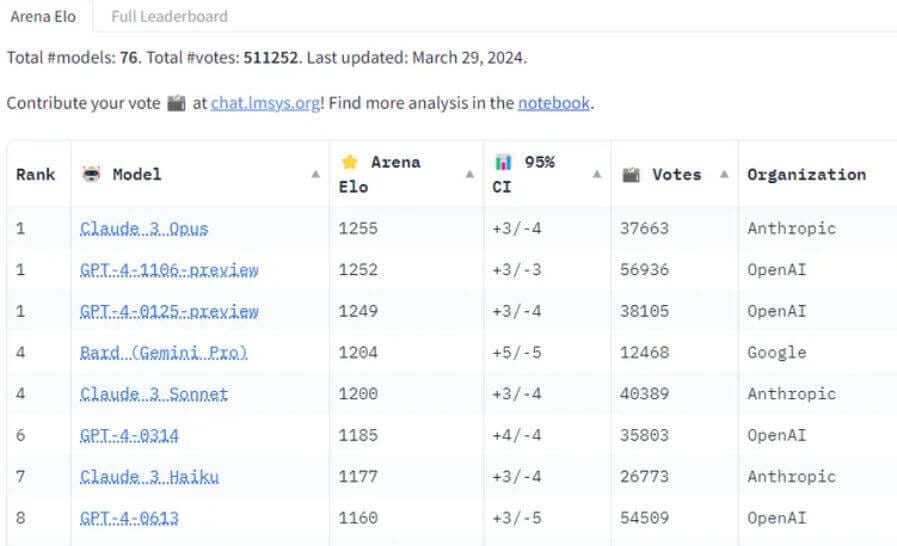
Task: Open the chat.lmsys.org link
Action: [265, 103]
